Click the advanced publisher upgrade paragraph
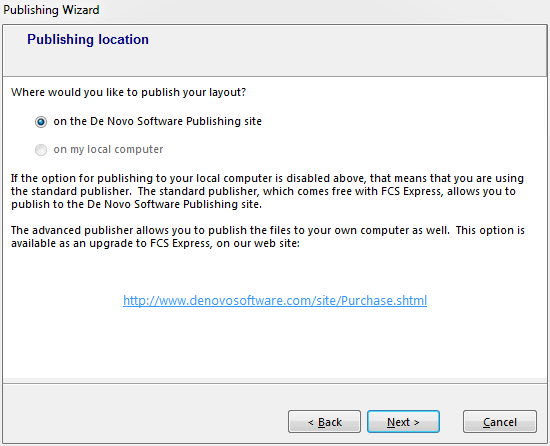 point(268,237)
